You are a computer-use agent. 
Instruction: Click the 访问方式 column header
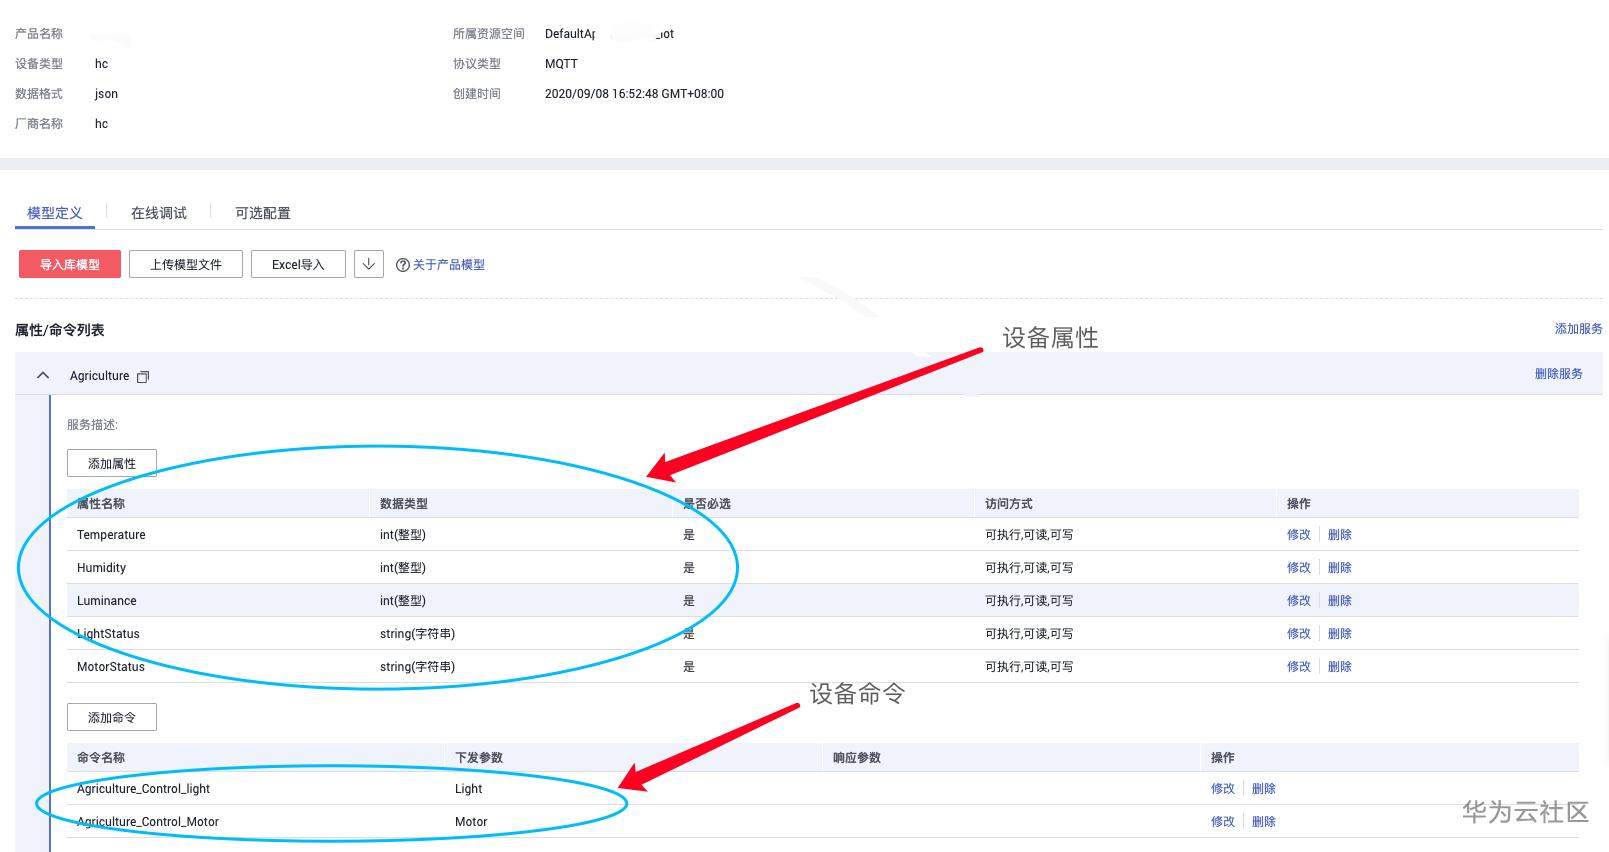[1009, 504]
